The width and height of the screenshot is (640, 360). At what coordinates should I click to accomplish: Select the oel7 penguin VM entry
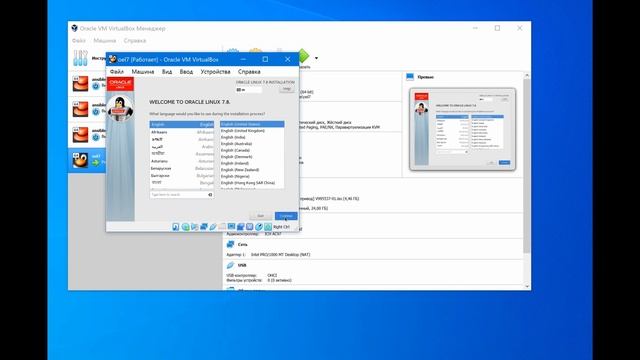(x=87, y=160)
